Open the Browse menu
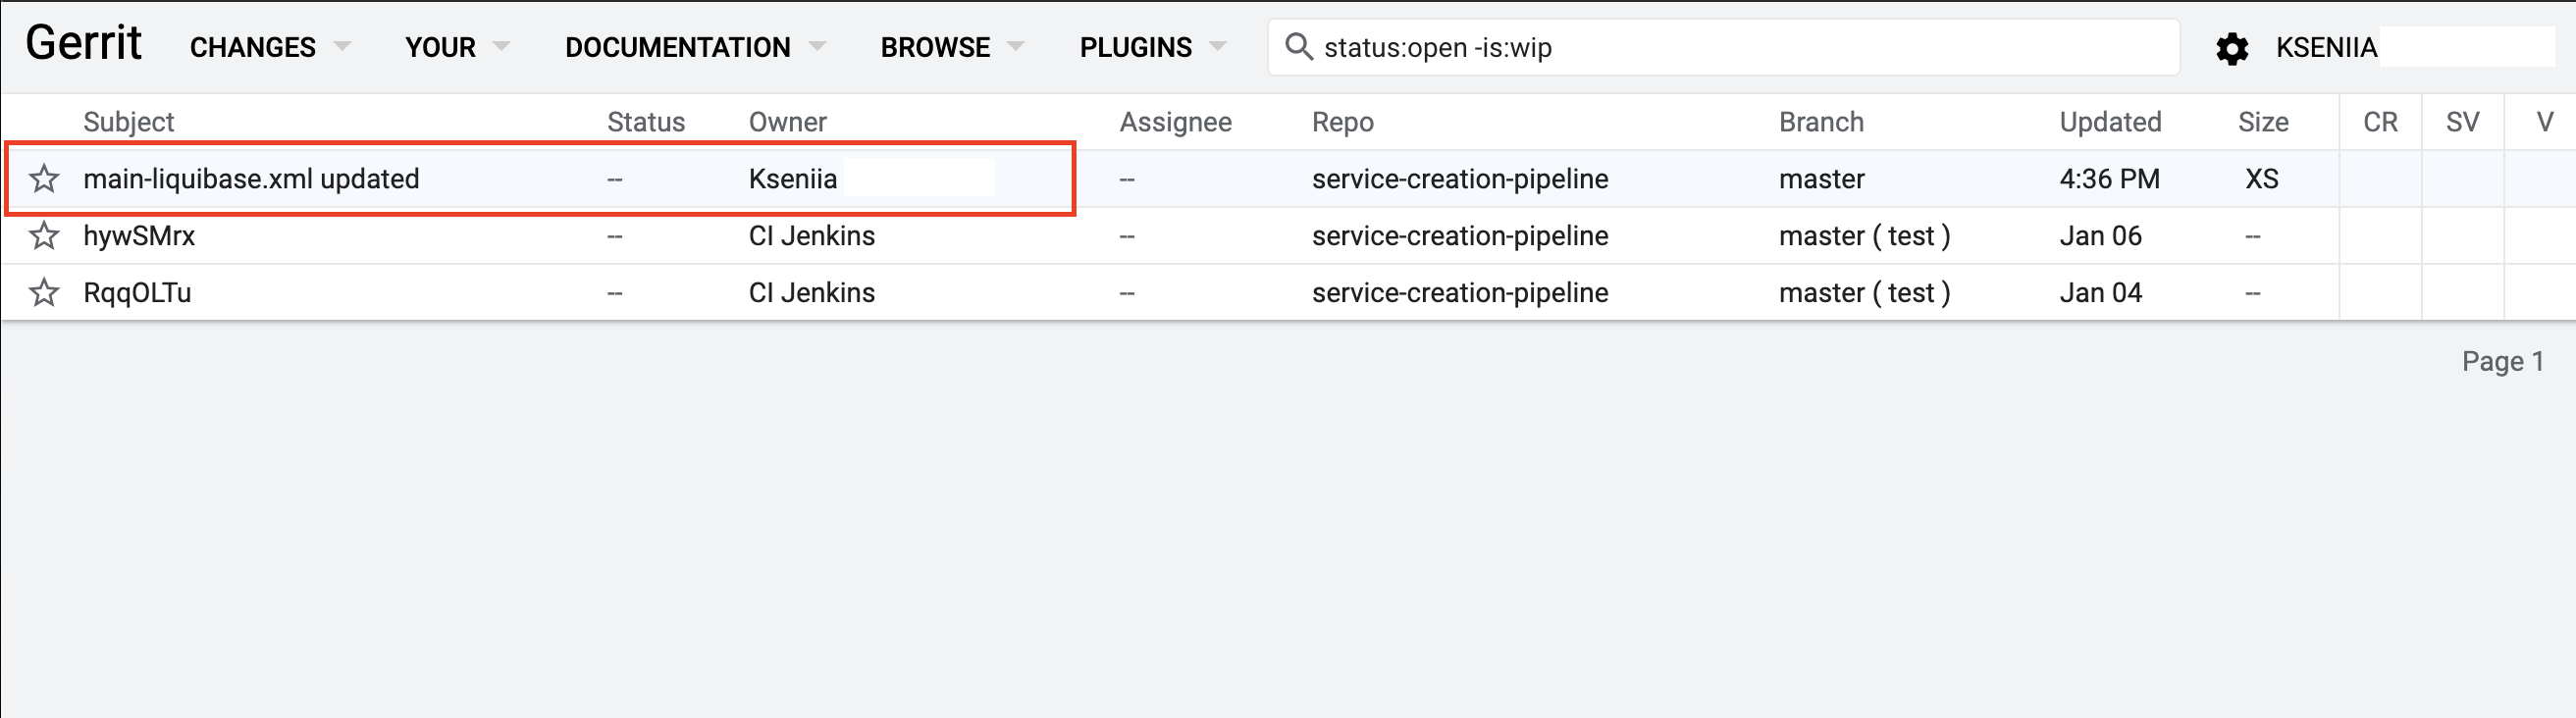 coord(952,47)
